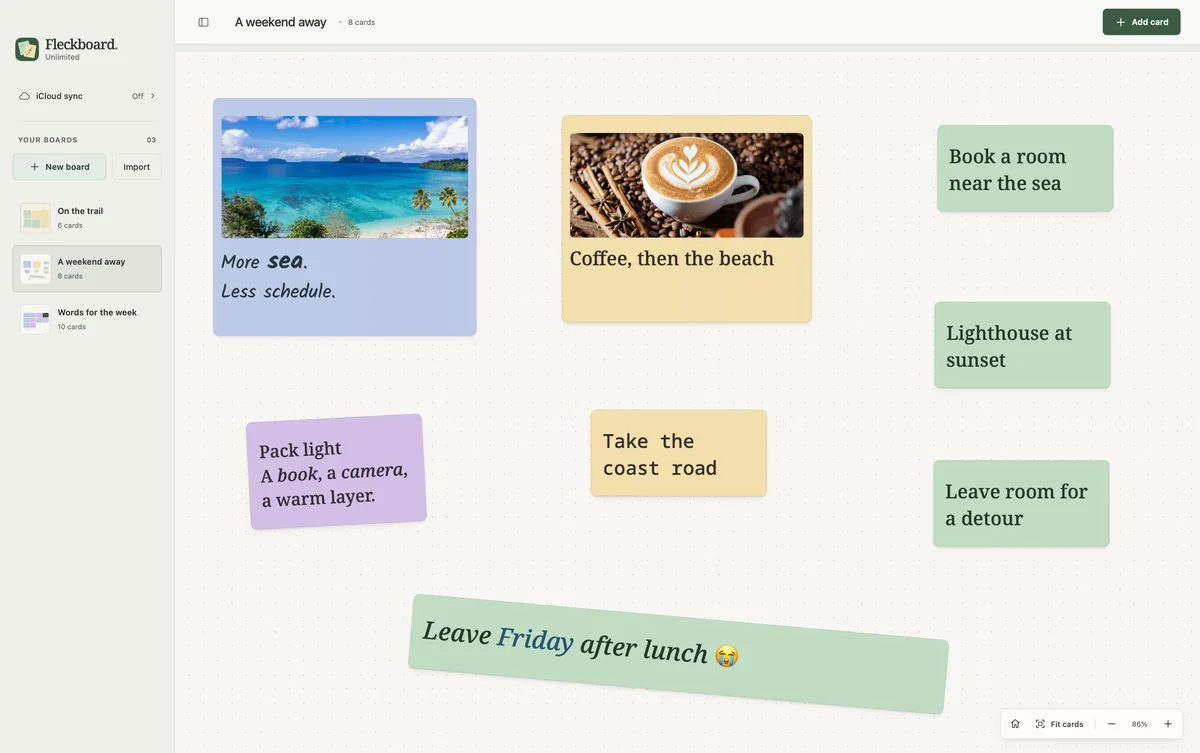Click the On the trail board thumbnail
1200x753 pixels.
(x=36, y=218)
